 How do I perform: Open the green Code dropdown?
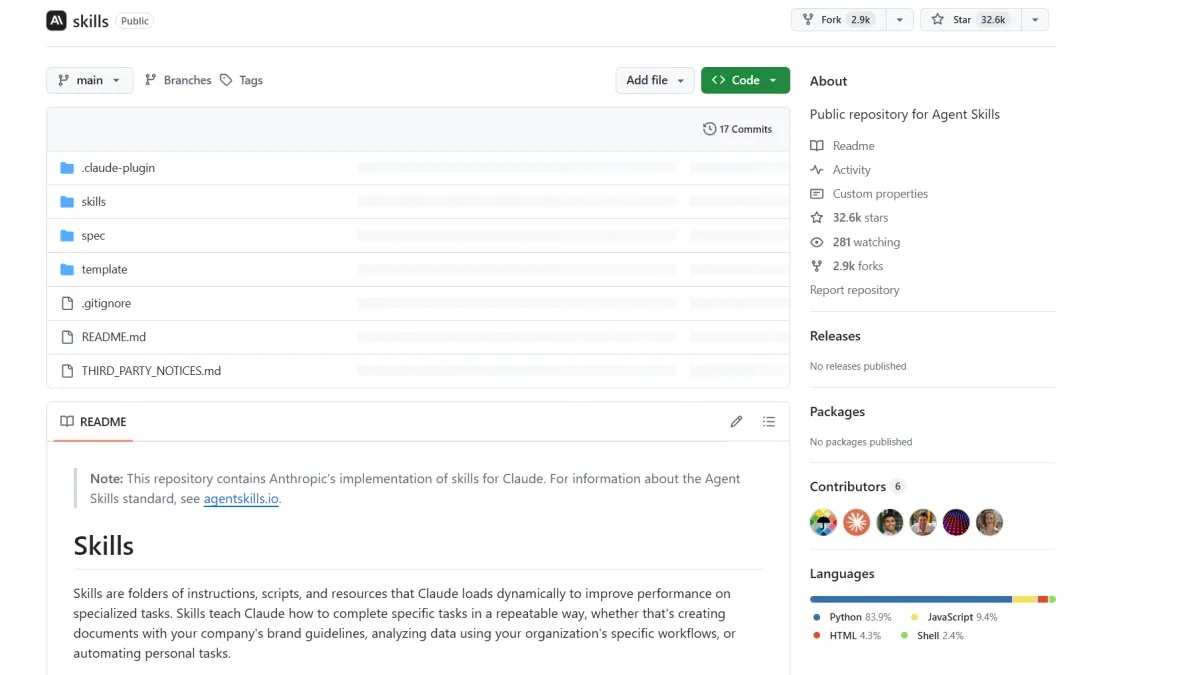click(x=745, y=80)
